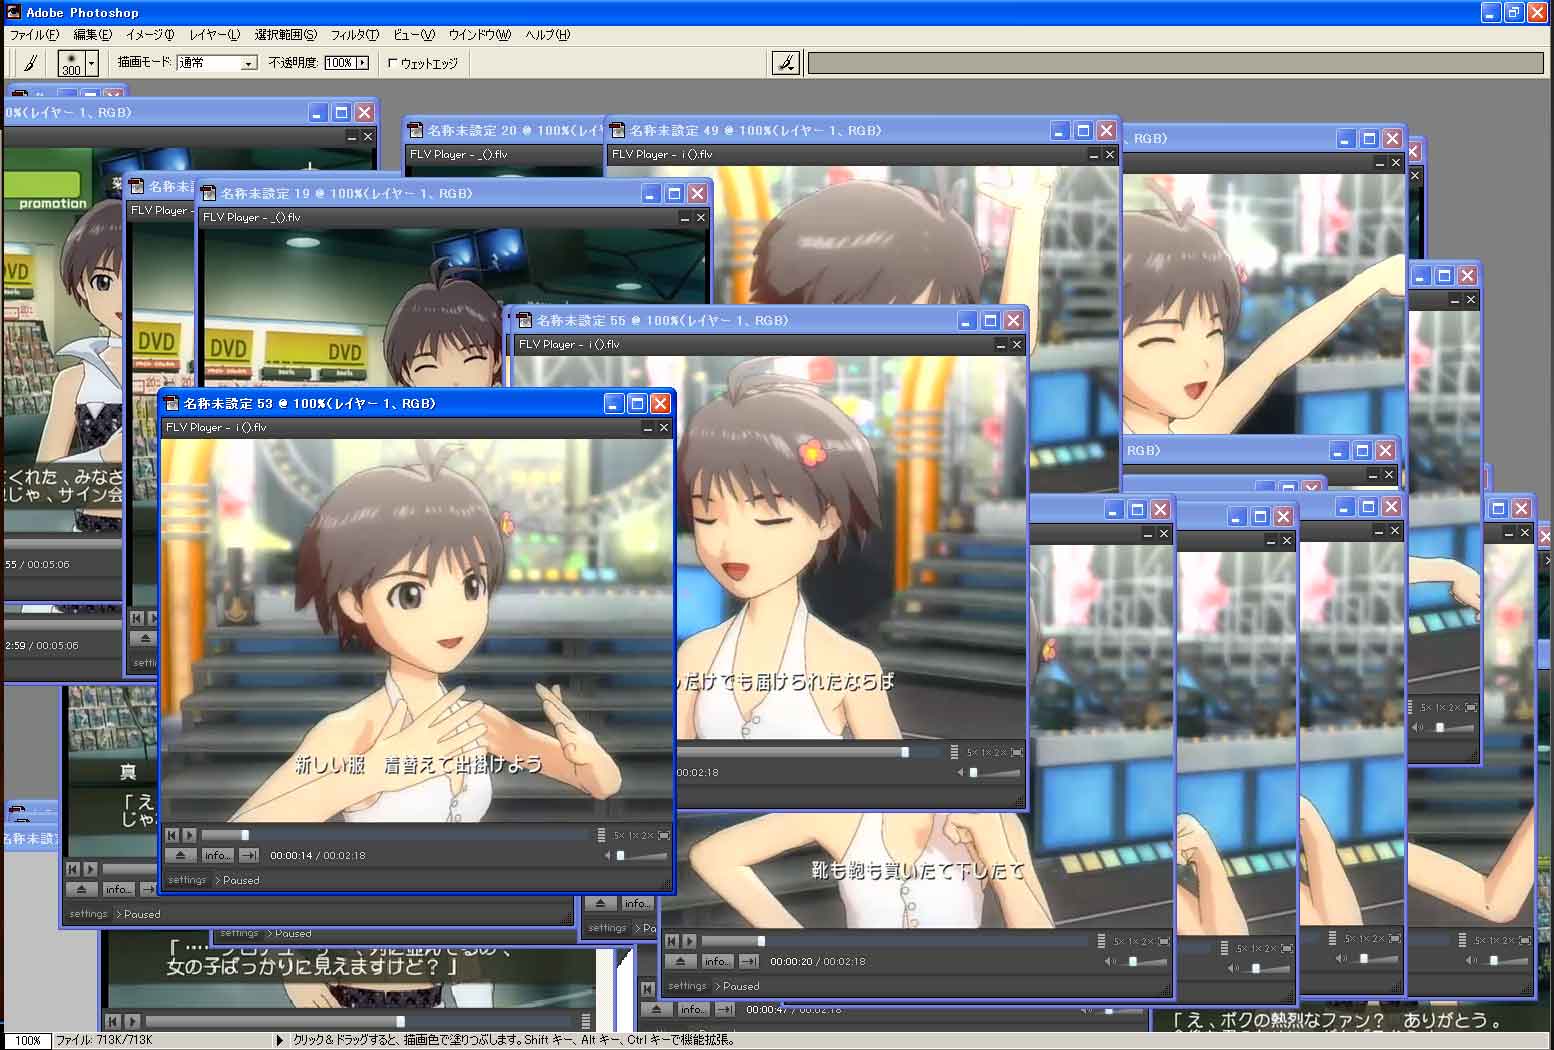This screenshot has height=1050, width=1554.
Task: Click the document icon in 名称未設定 53 title bar
Action: click(171, 403)
